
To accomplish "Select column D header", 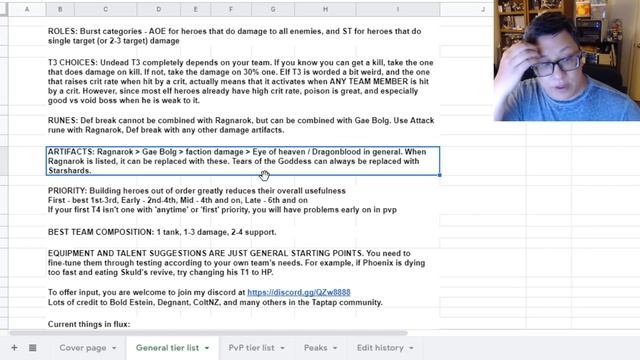I will click(x=158, y=9).
